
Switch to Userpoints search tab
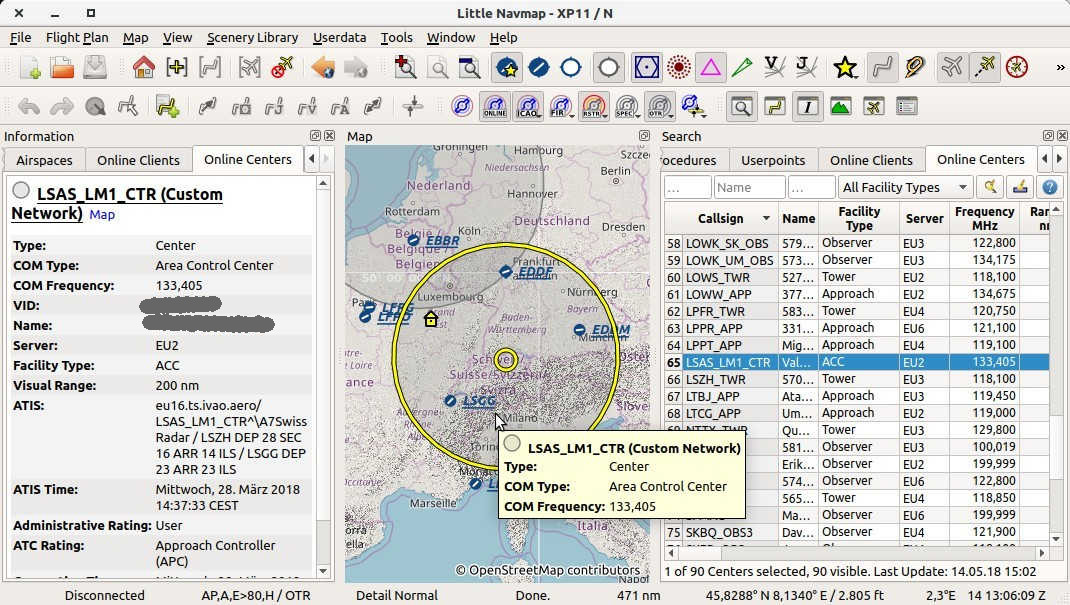click(x=773, y=160)
